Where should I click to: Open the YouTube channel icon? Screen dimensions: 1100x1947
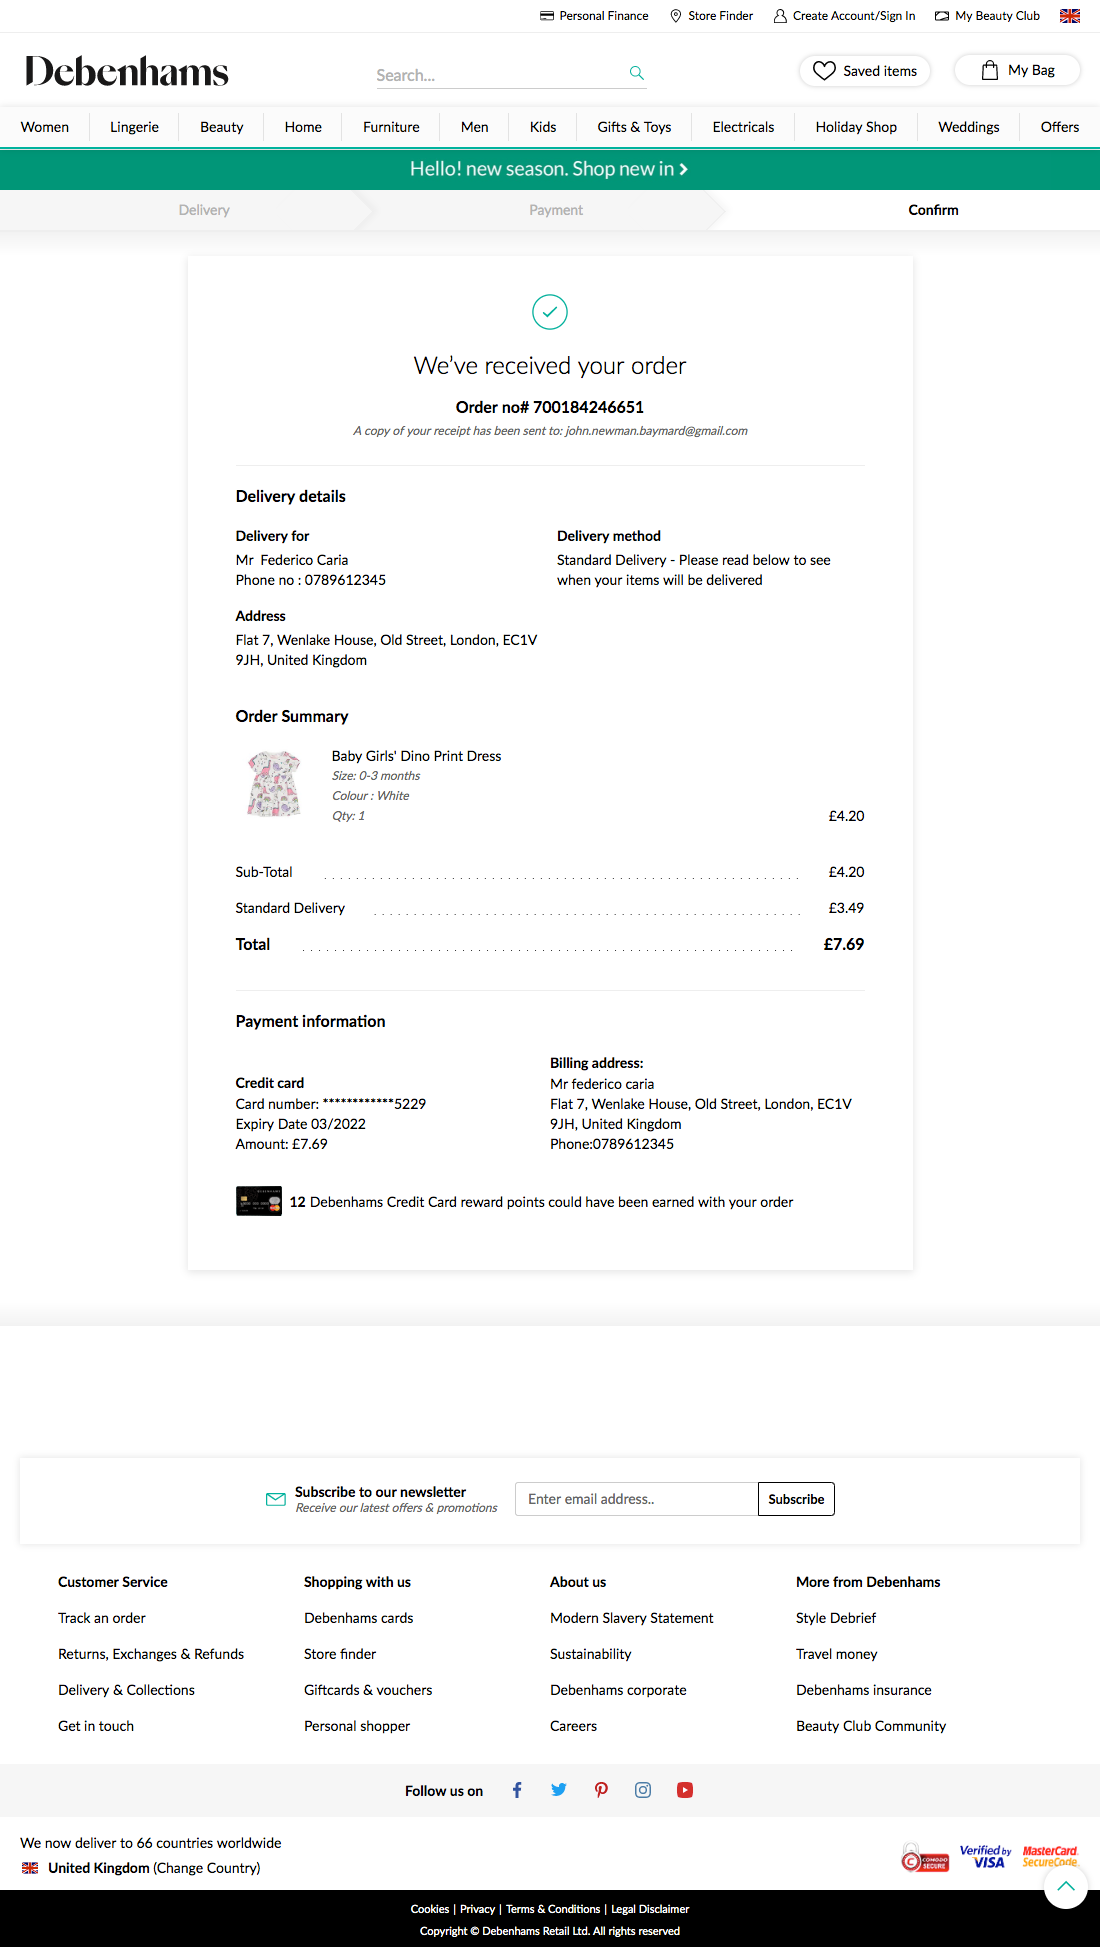tap(684, 1790)
